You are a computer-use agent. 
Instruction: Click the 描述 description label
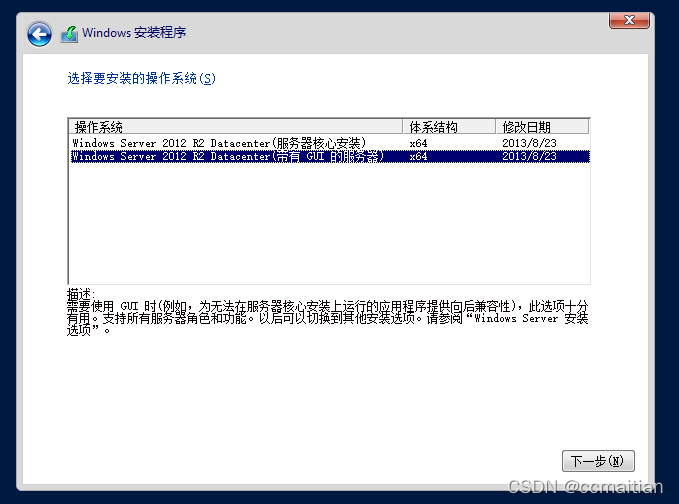coord(81,294)
